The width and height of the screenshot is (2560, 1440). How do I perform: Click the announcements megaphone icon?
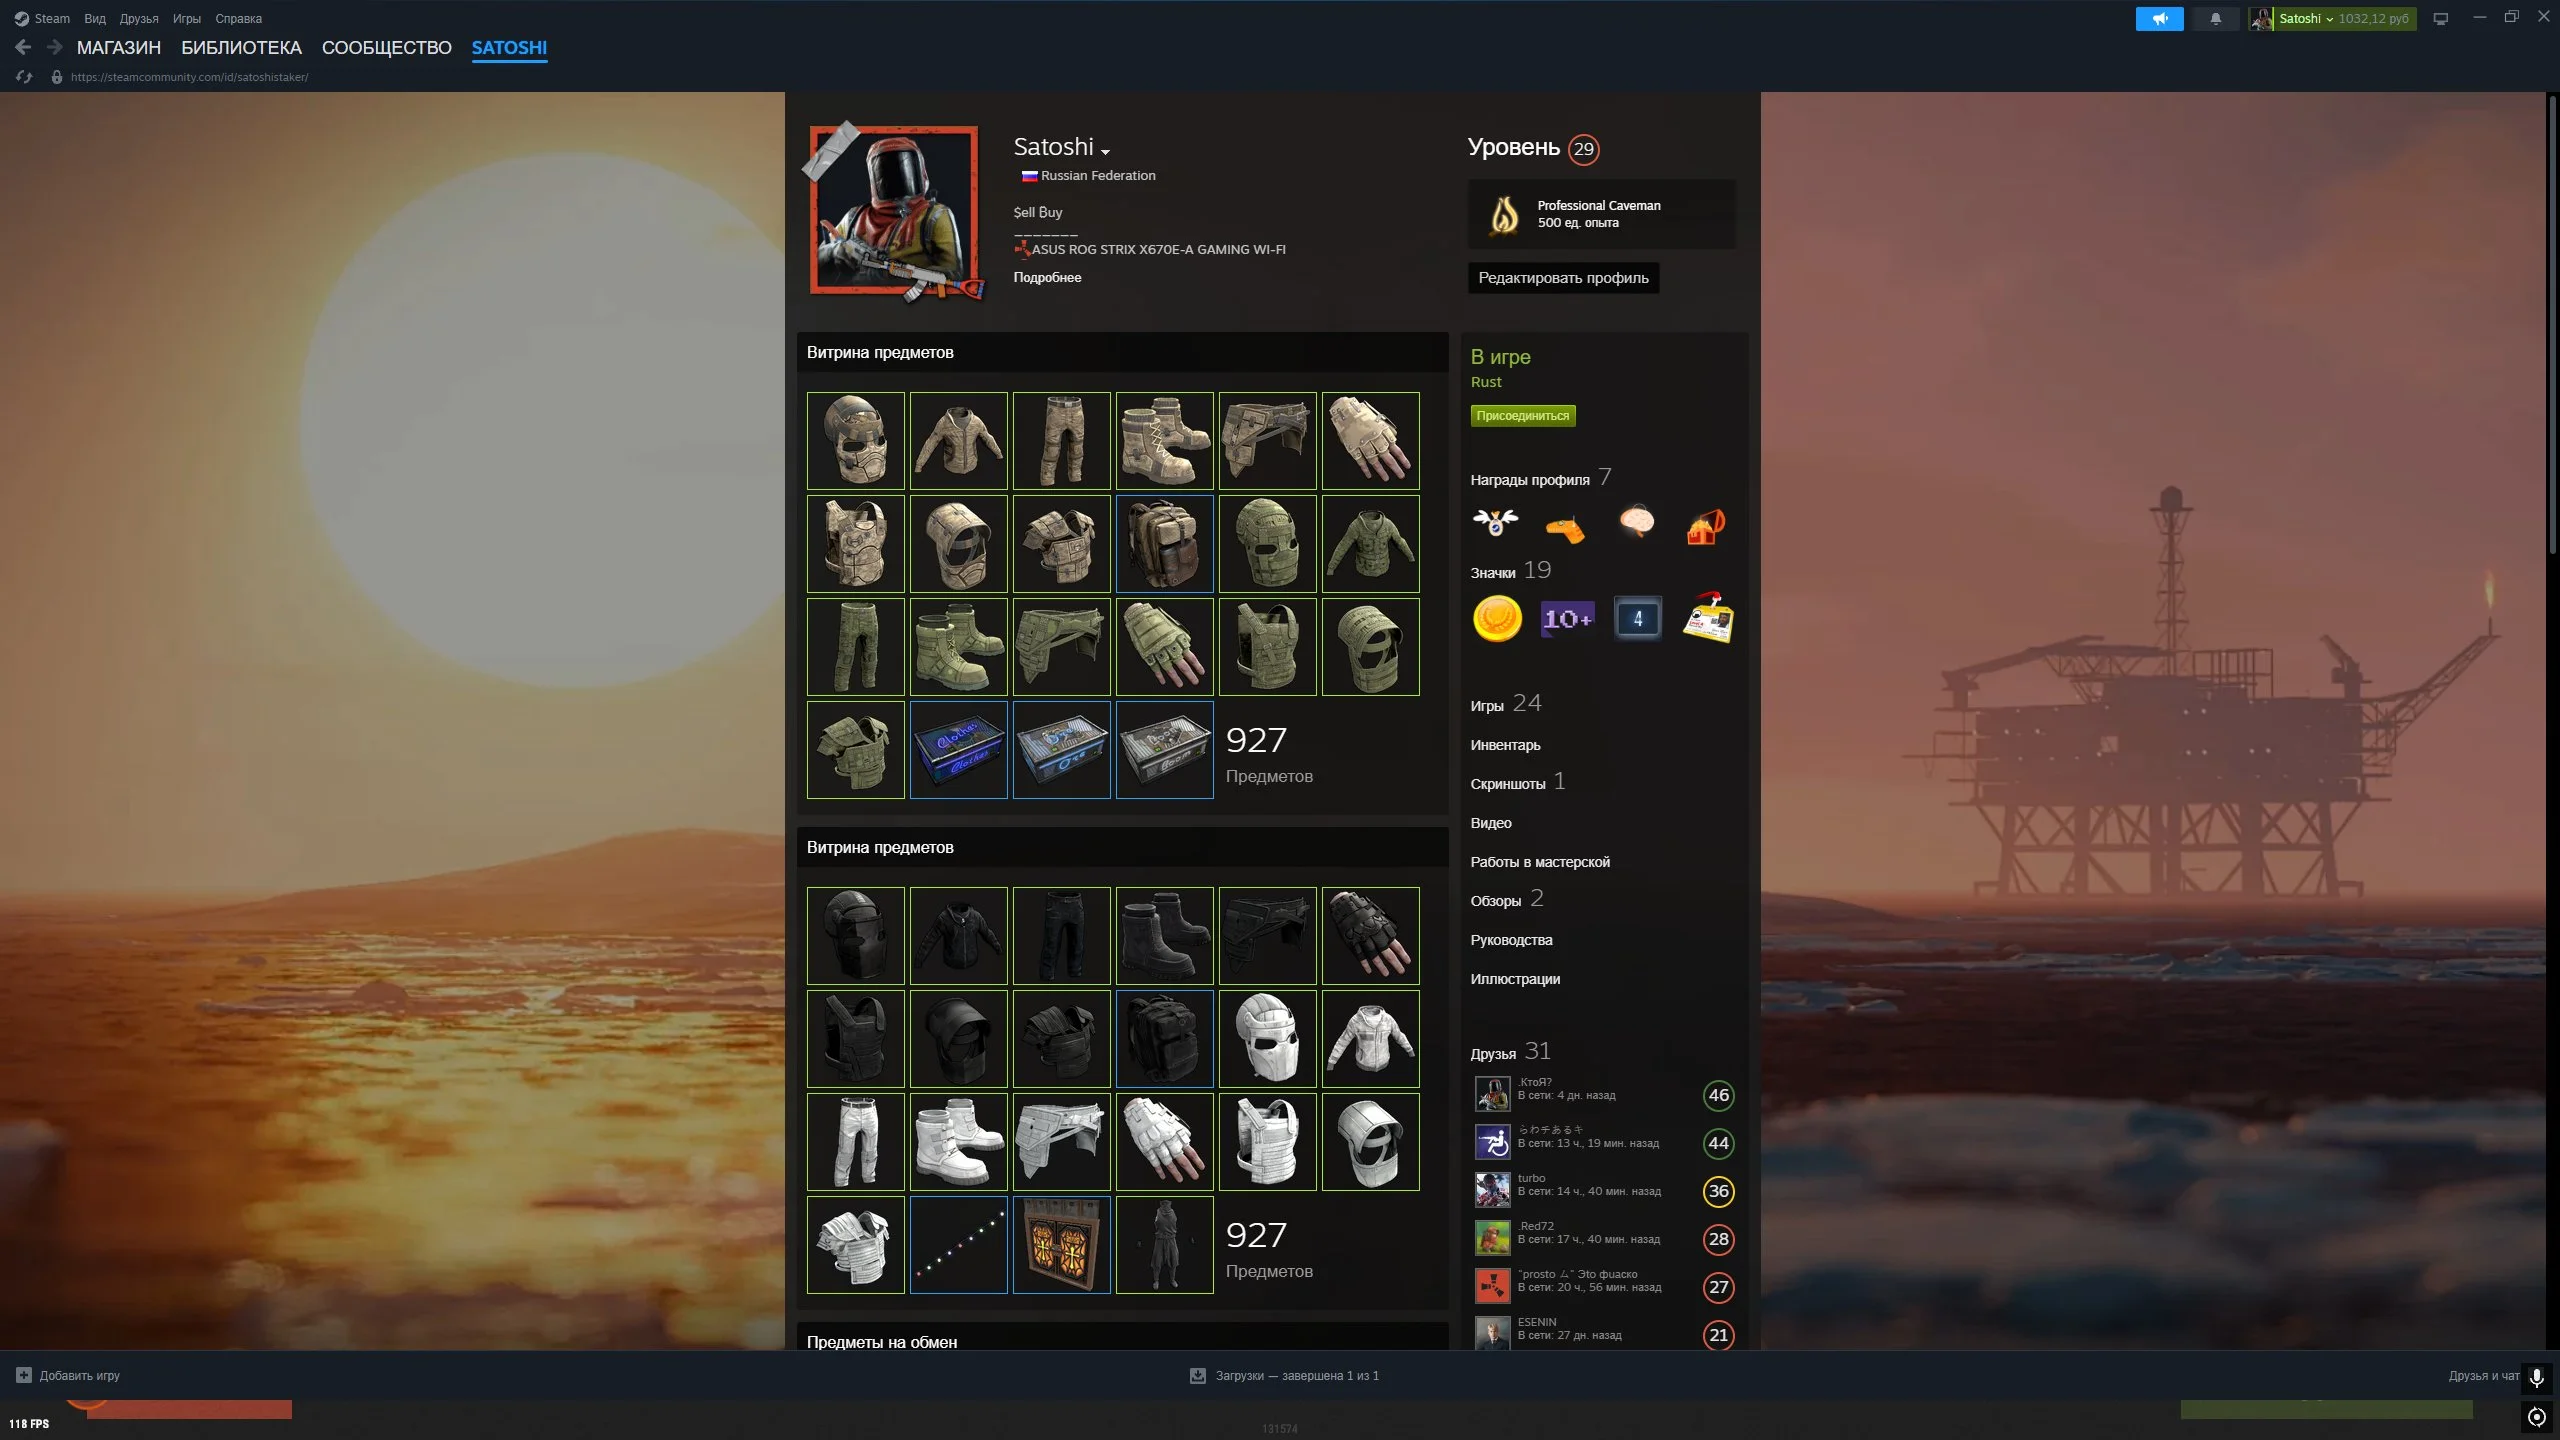click(2159, 19)
